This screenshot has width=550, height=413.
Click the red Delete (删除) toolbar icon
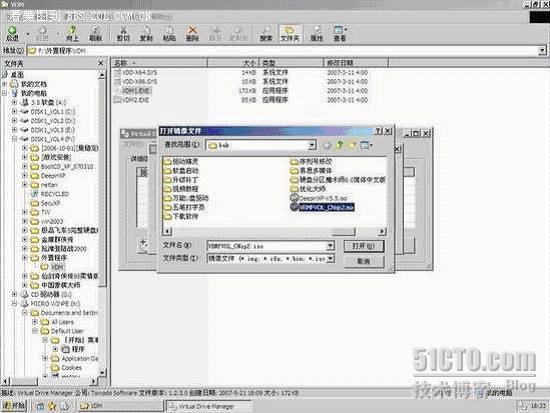tap(192, 34)
